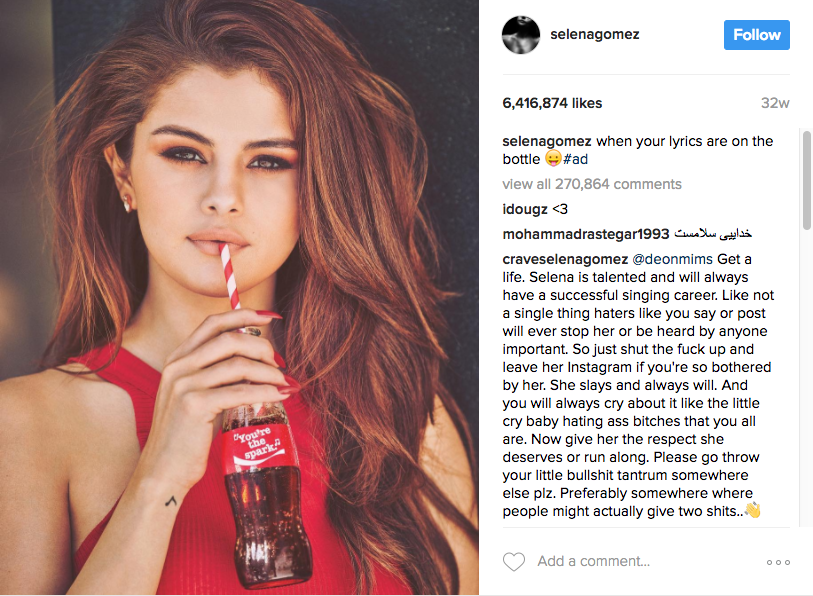Click the selenagomez name in caption
813x596 pixels.
547,141
